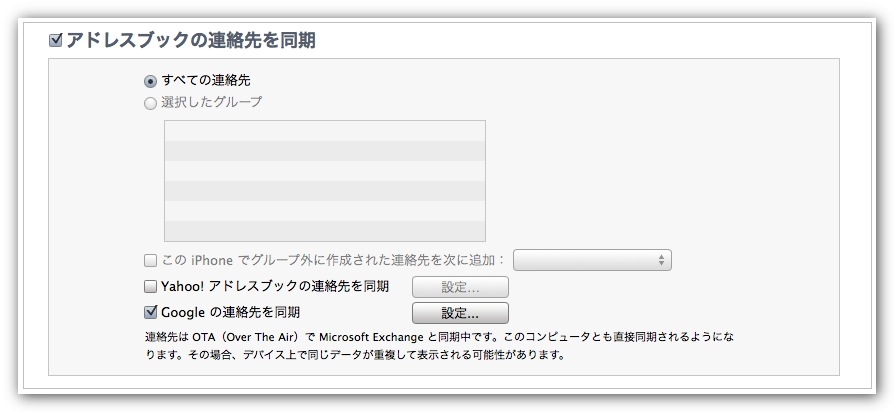Click the second row of the groups list
This screenshot has width=894, height=412.
[x=324, y=151]
